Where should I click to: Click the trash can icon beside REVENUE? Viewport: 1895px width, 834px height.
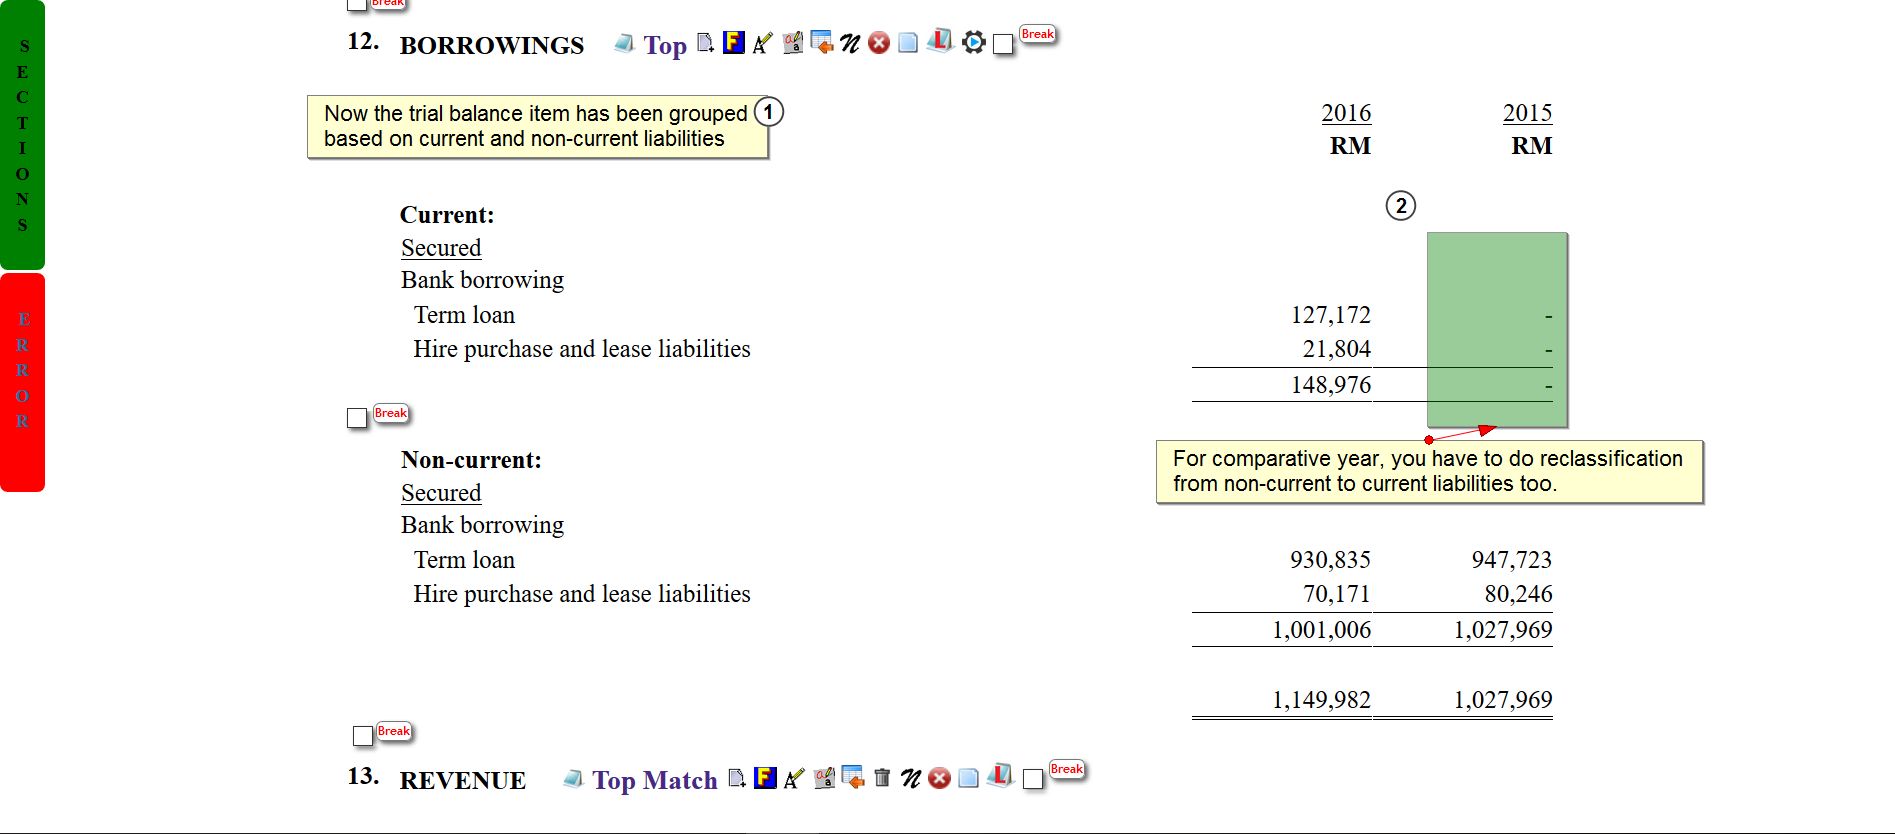pos(882,778)
